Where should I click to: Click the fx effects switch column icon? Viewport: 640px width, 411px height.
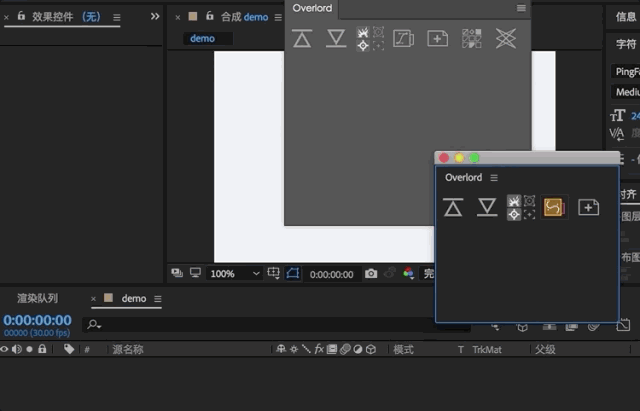point(319,349)
